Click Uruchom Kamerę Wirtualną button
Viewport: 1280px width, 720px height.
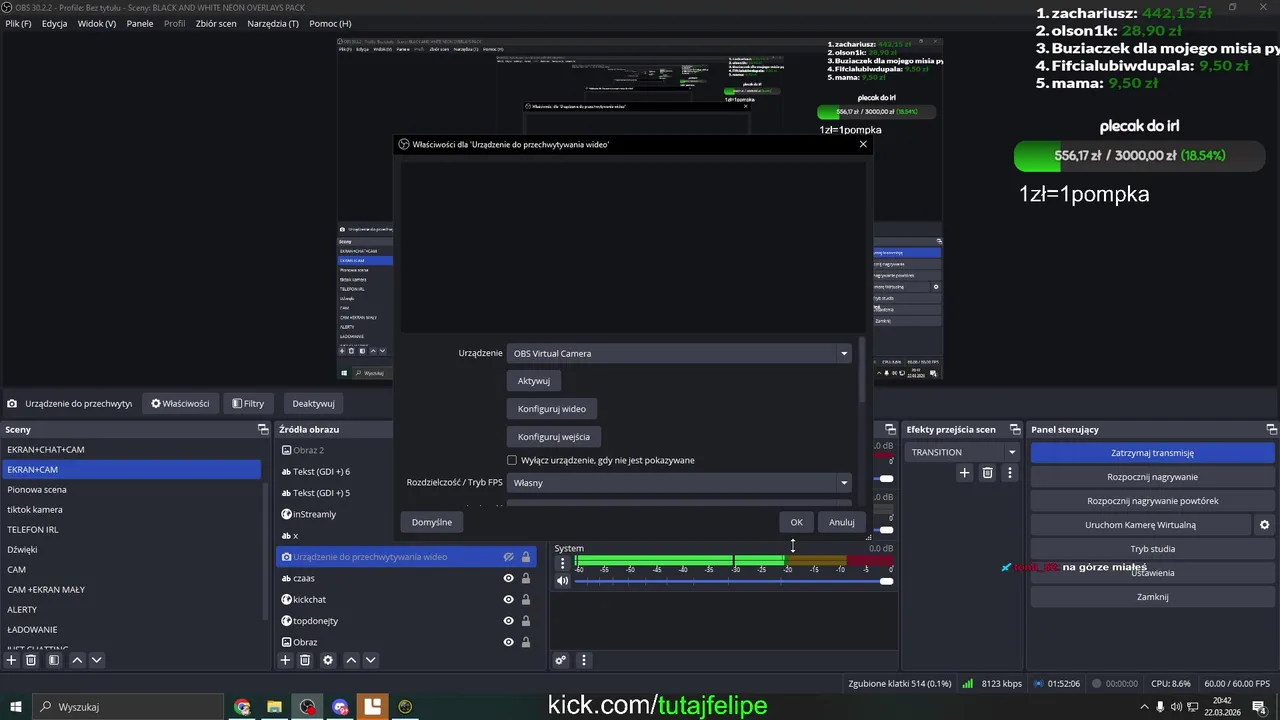(1140, 525)
